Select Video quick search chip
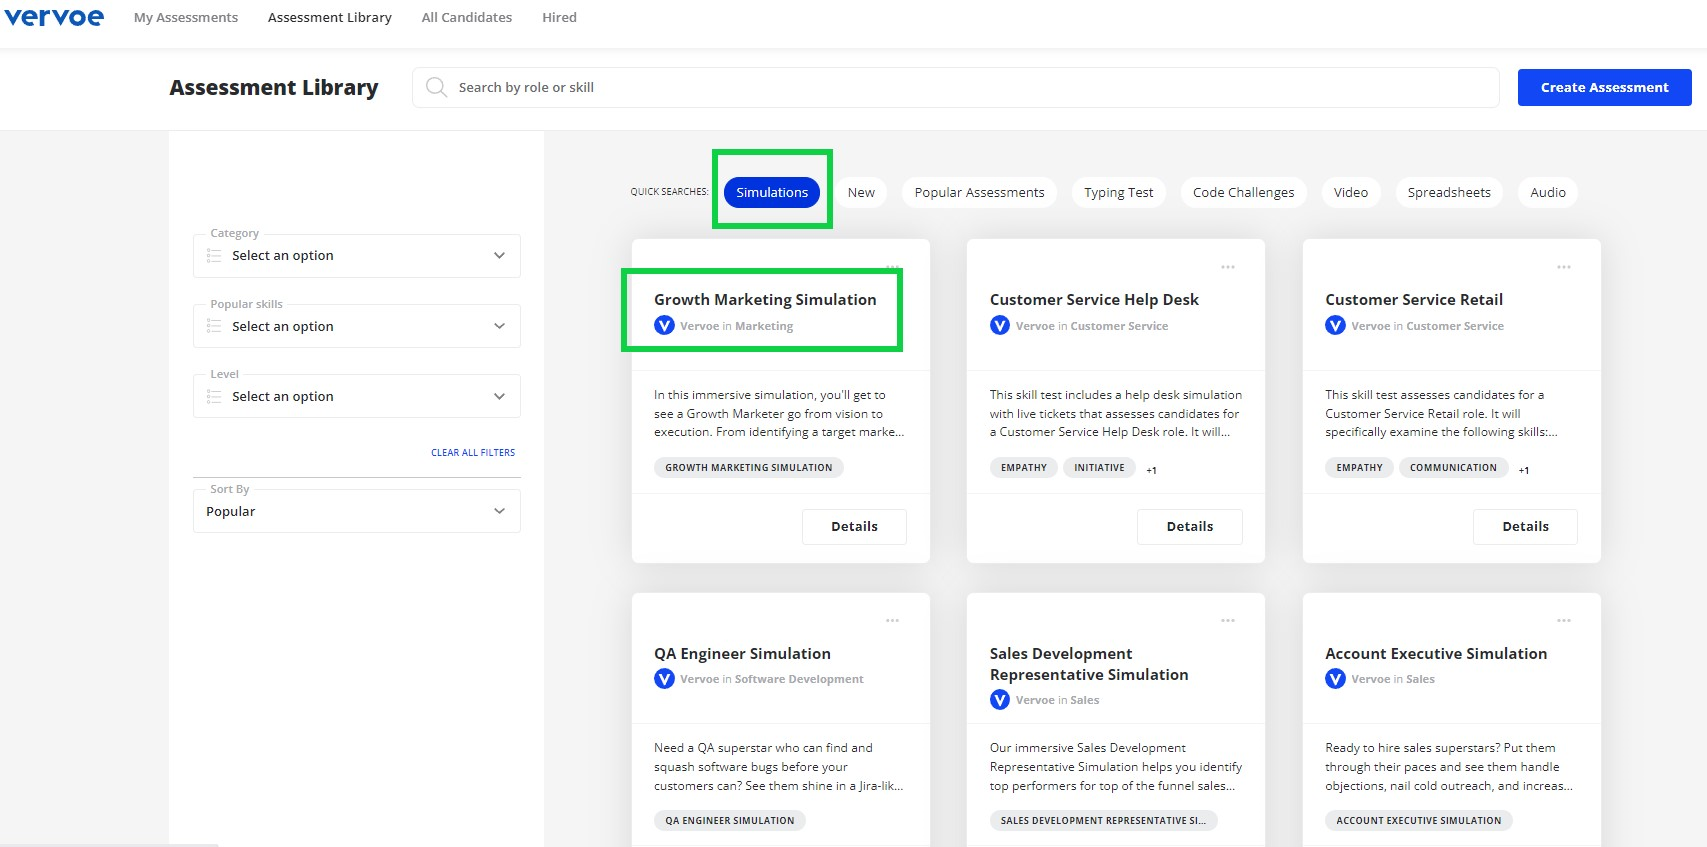This screenshot has width=1707, height=847. (x=1351, y=192)
